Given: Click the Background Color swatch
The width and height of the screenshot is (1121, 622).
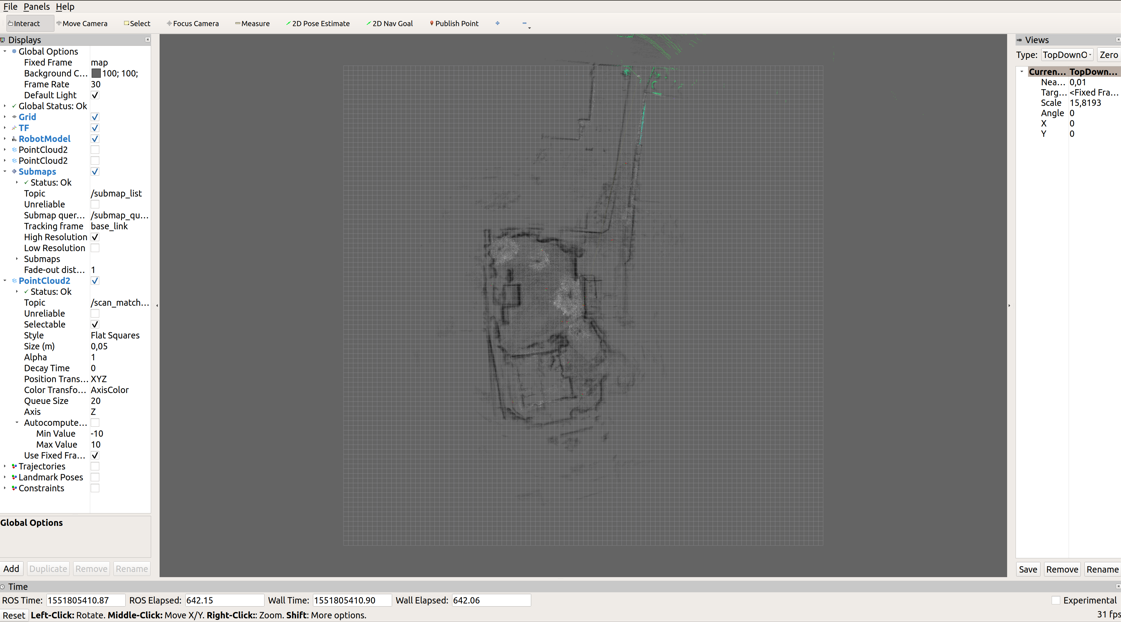Looking at the screenshot, I should coord(96,73).
